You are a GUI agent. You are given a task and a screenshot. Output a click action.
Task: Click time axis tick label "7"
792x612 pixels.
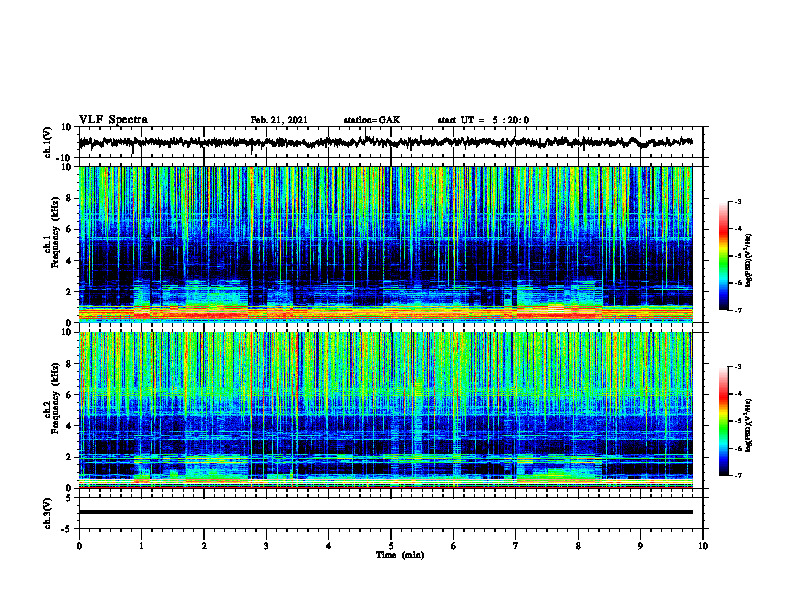click(x=516, y=546)
